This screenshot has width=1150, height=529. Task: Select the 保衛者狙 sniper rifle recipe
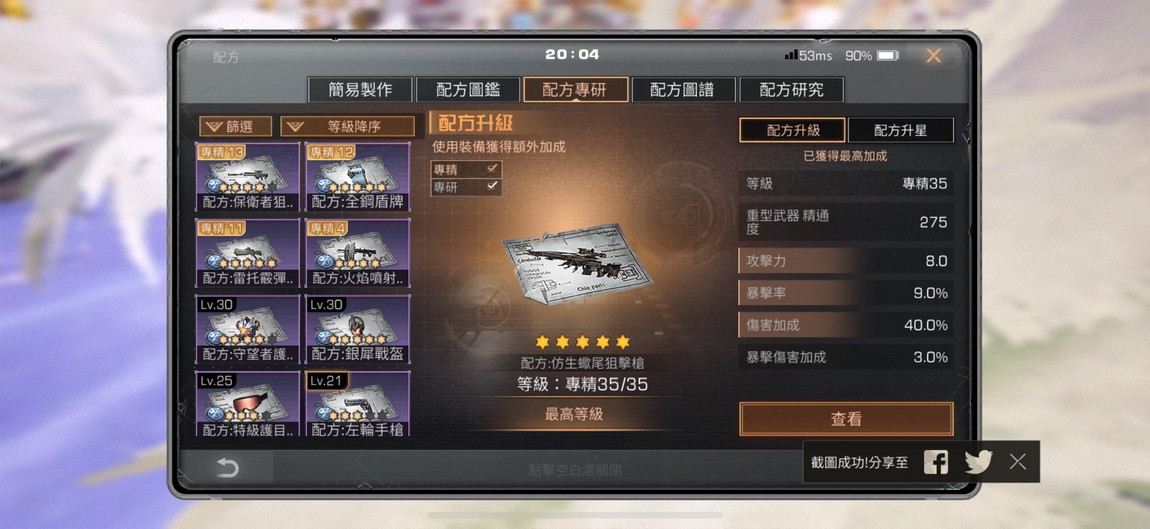pos(248,177)
